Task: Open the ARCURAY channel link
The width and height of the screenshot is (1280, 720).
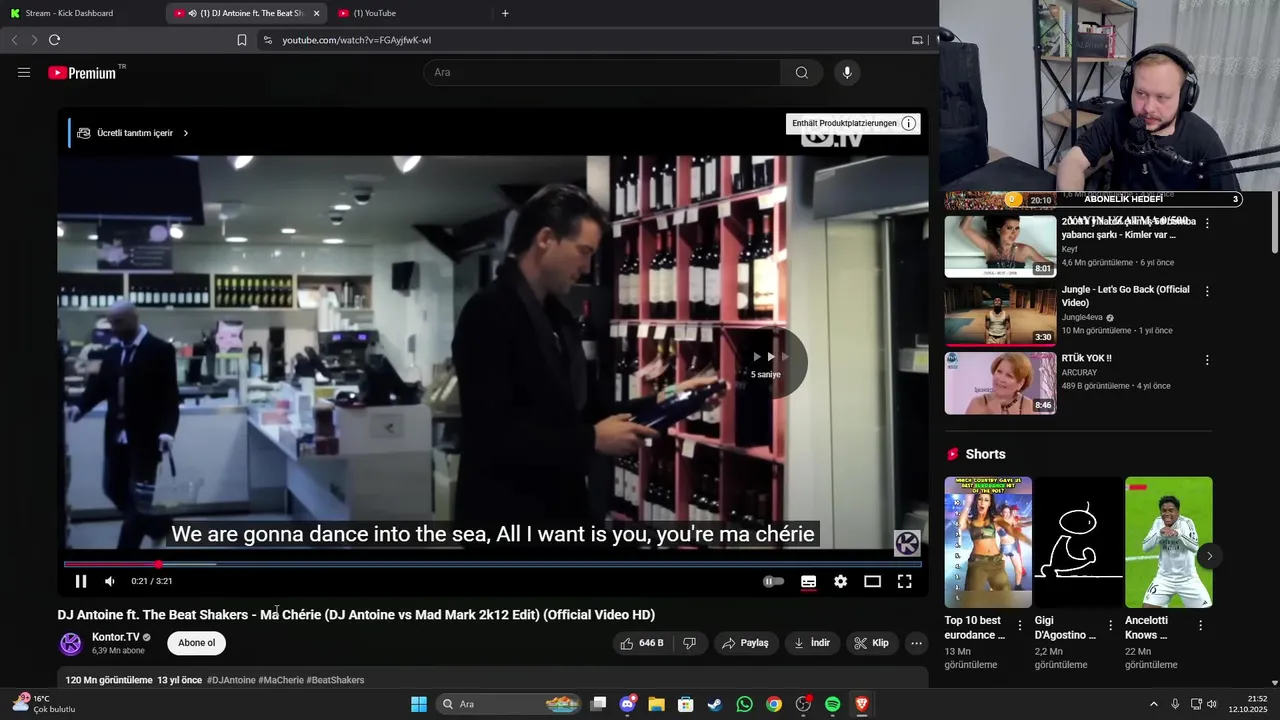Action: click(x=1079, y=373)
